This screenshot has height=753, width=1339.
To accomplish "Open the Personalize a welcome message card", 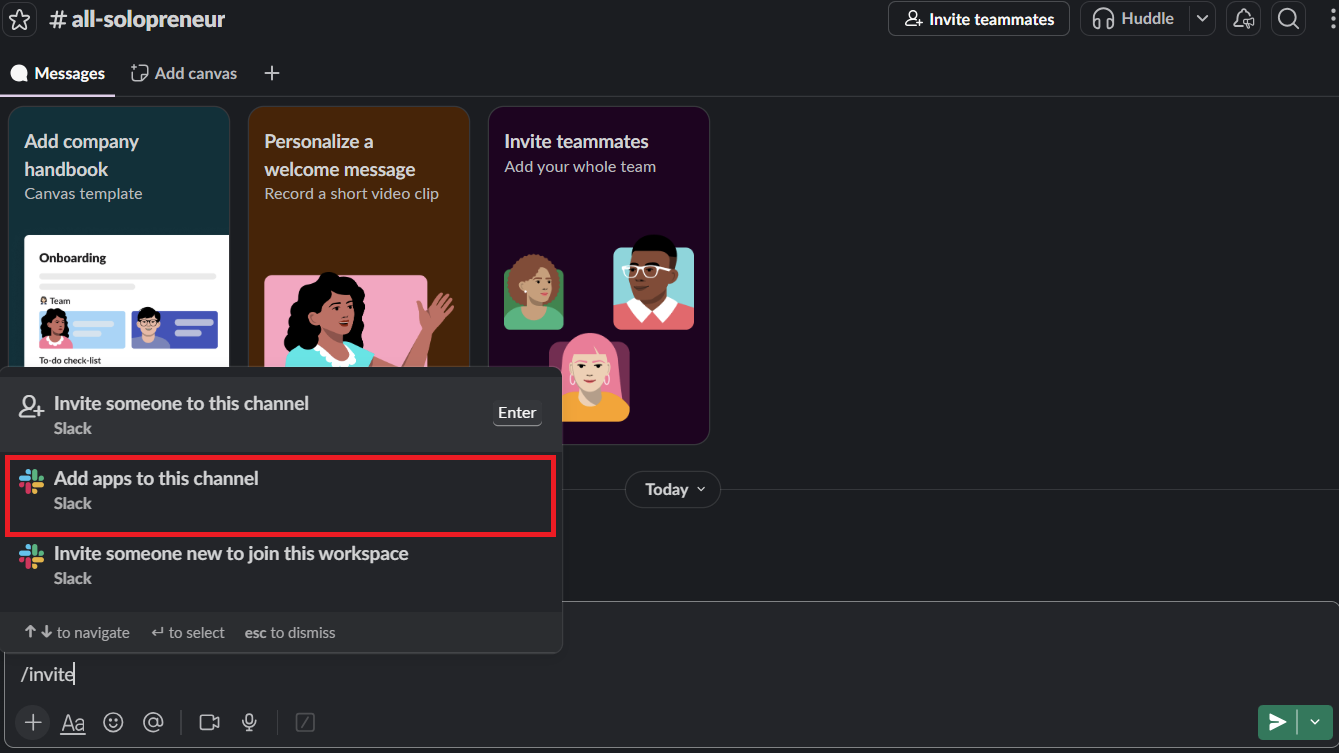I will tap(359, 238).
